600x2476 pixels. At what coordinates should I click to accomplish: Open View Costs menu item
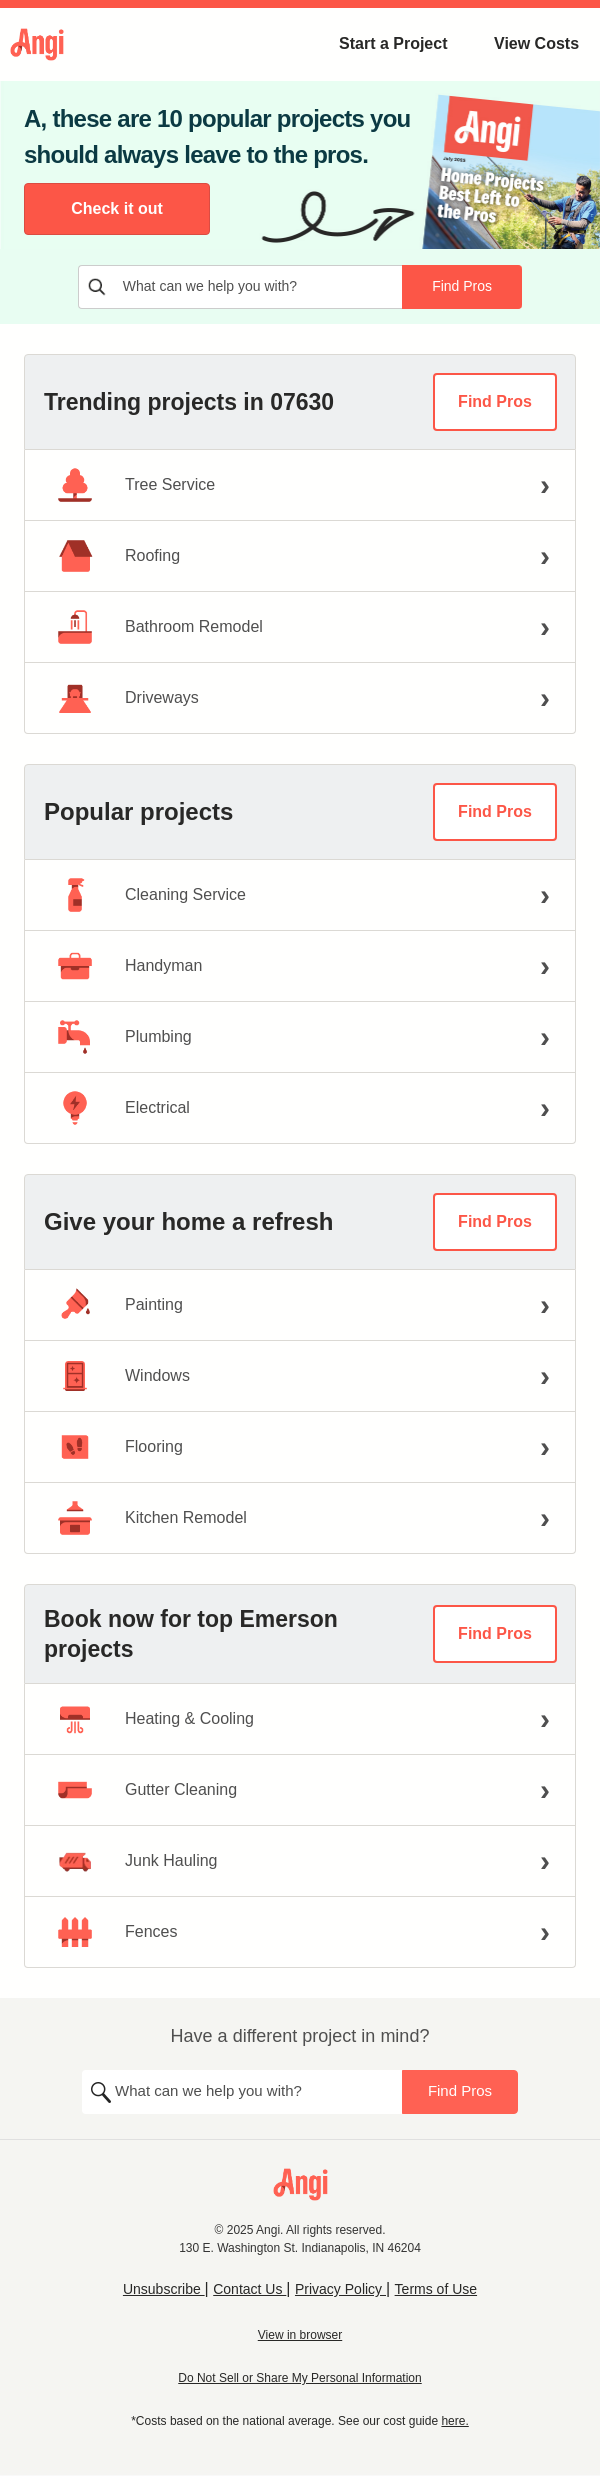pos(536,44)
